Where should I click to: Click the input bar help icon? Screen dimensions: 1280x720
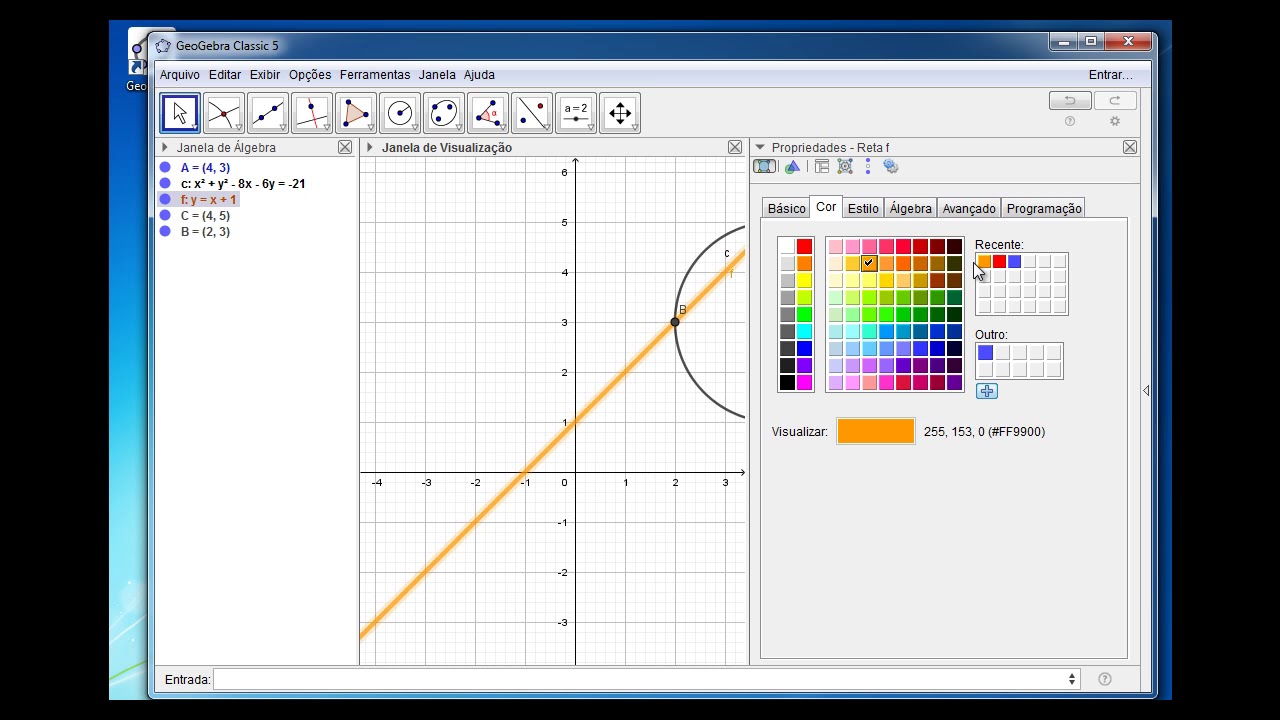pyautogui.click(x=1105, y=679)
